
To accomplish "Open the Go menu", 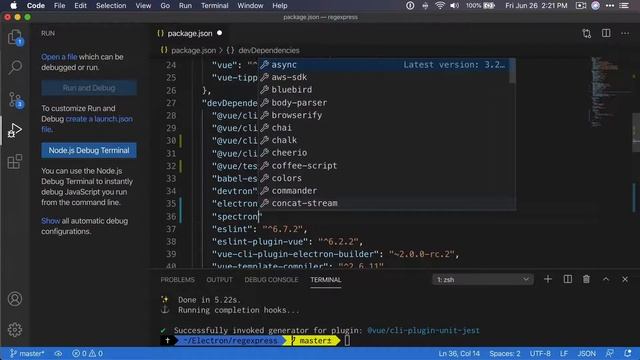I will click(x=165, y=6).
